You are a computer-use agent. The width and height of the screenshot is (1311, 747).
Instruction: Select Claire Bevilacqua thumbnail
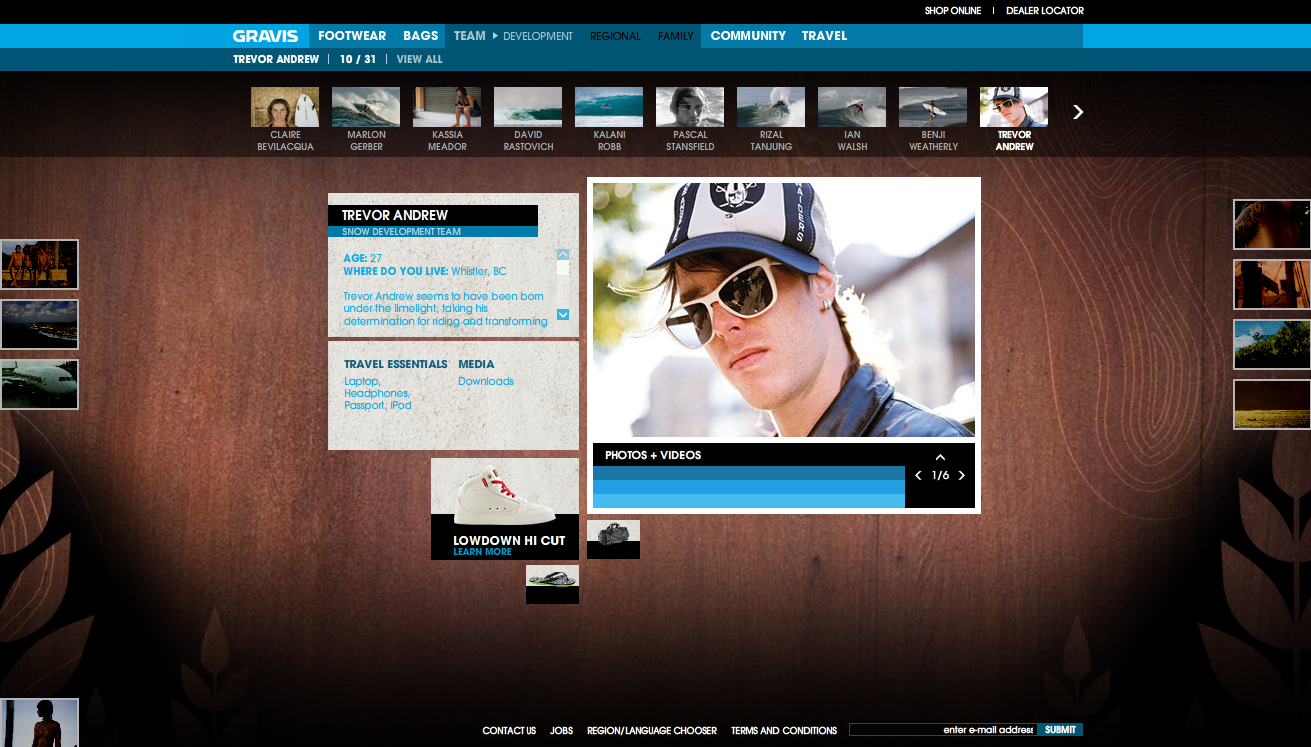285,107
